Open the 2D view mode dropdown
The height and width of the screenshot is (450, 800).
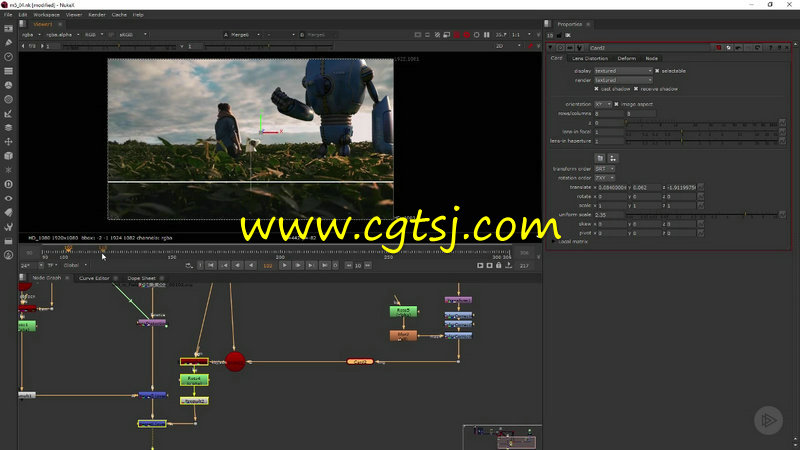[508, 46]
